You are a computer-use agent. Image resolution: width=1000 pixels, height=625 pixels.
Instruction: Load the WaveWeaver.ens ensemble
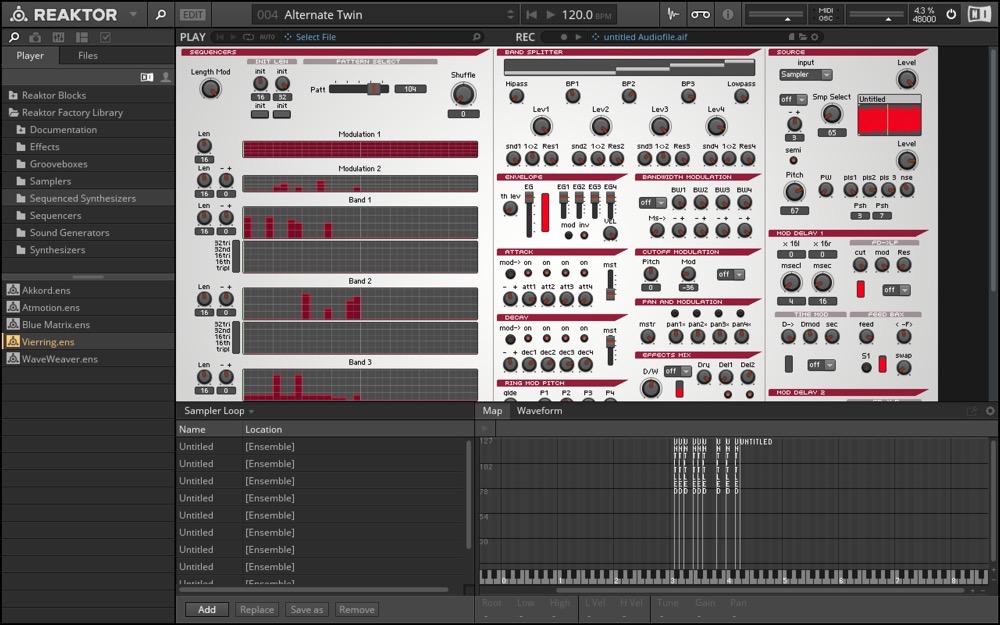point(60,359)
